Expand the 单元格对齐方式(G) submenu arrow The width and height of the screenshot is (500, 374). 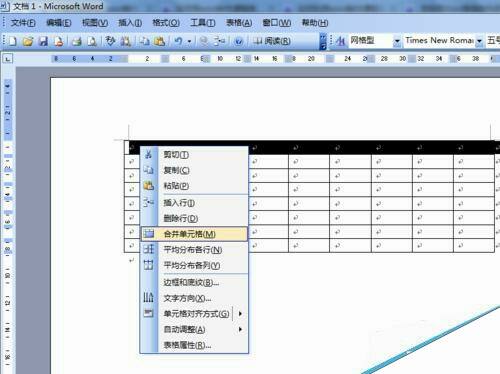(x=240, y=314)
